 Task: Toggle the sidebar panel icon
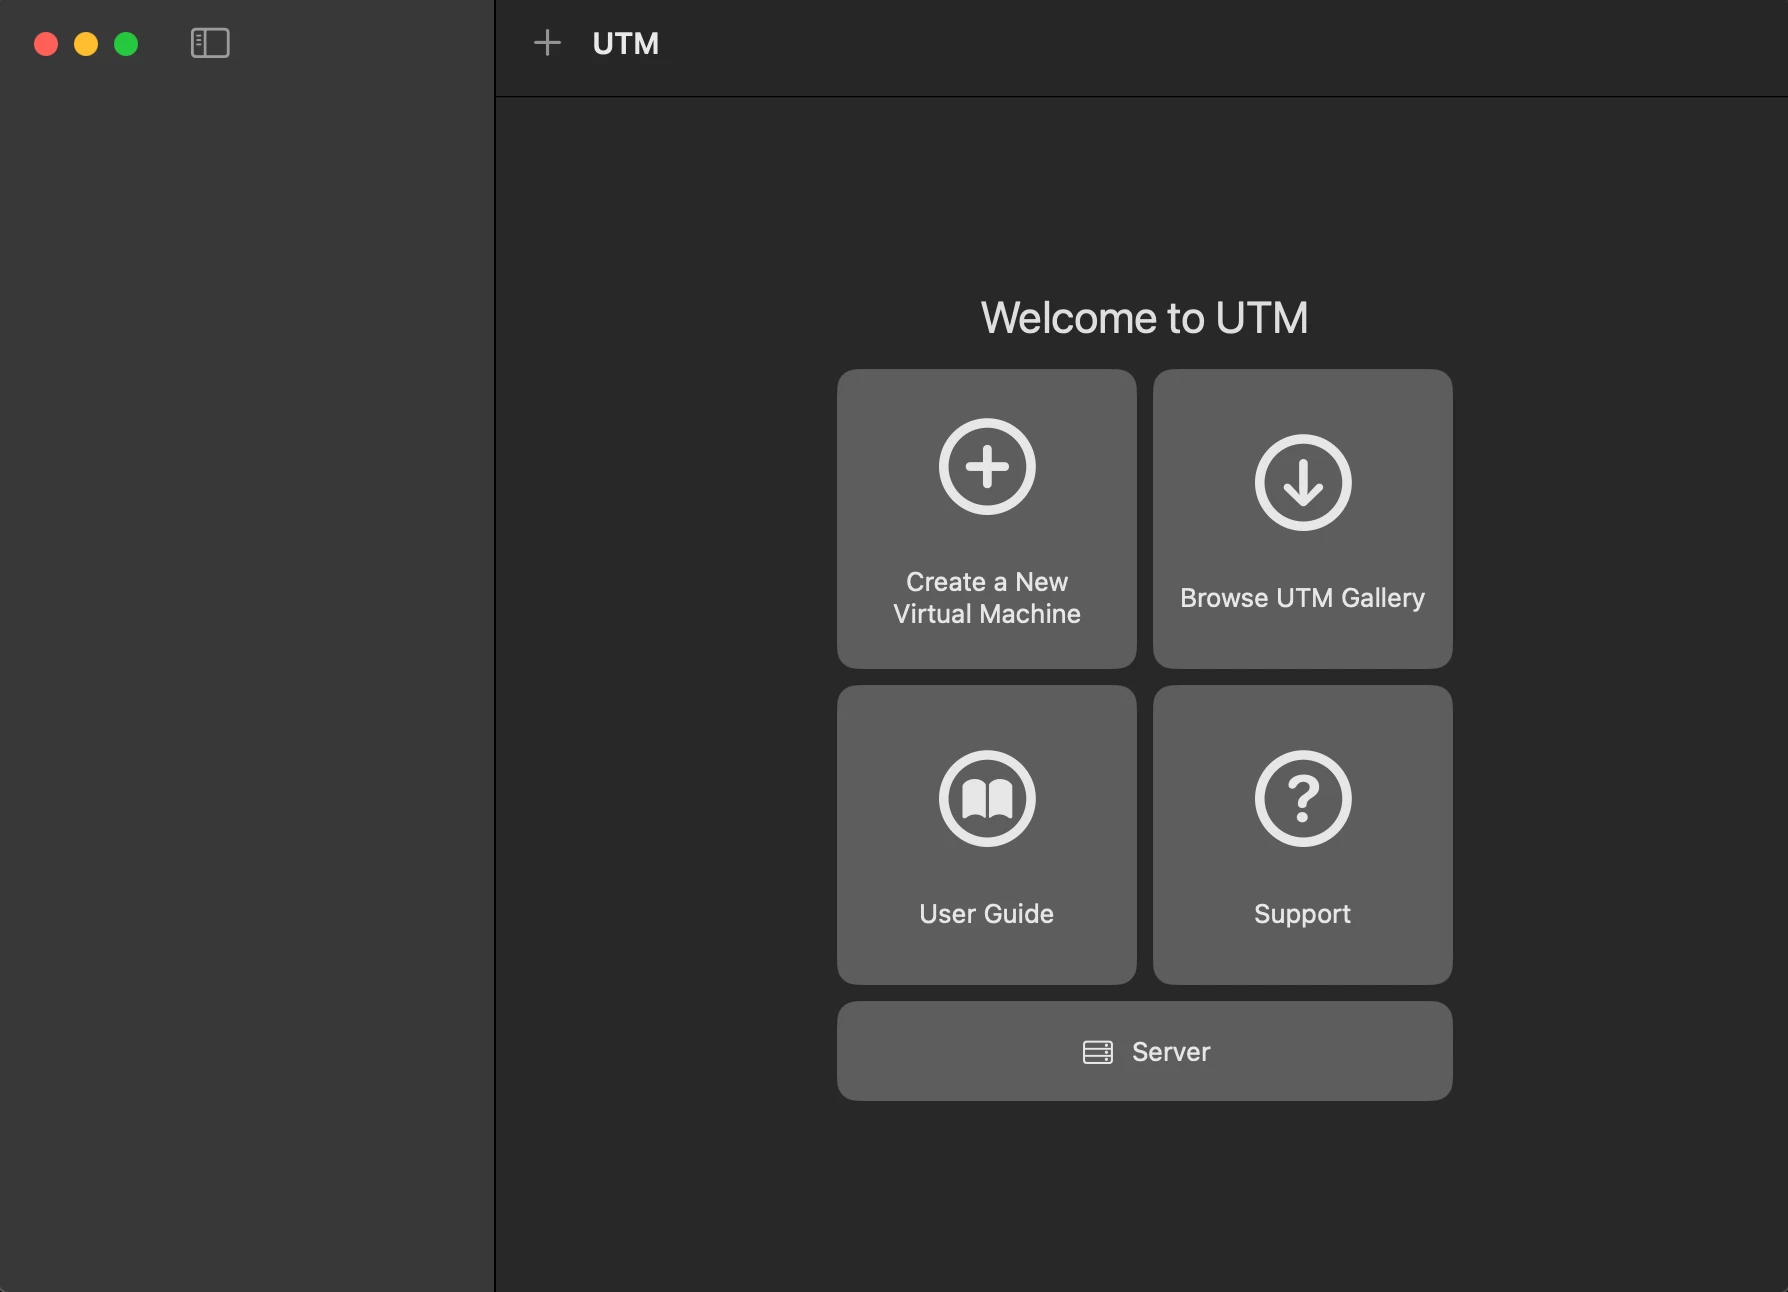[210, 43]
